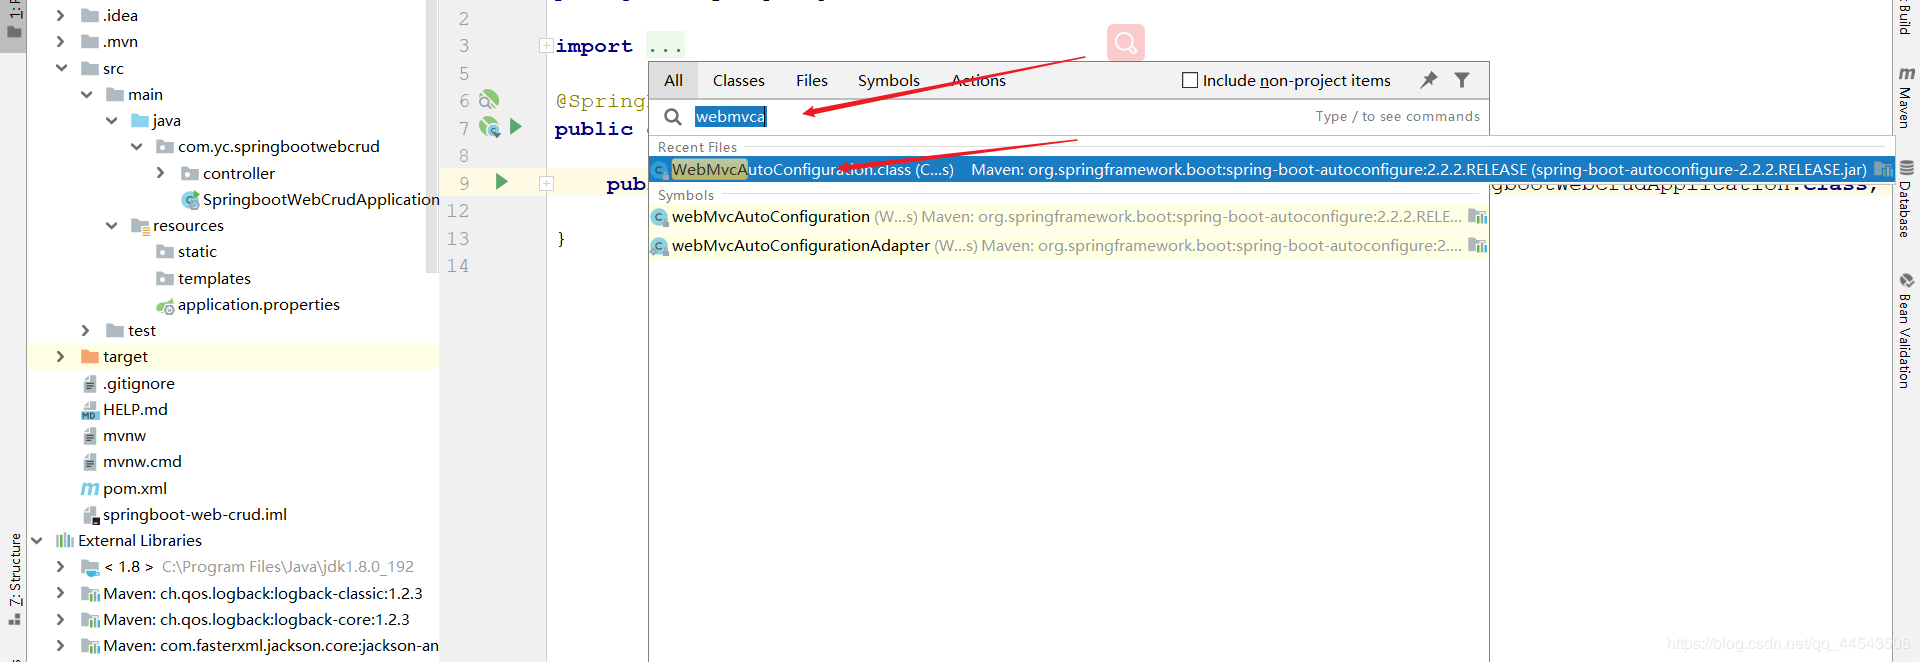Expand the controller package
Screen dimensions: 1920x662
(160, 173)
